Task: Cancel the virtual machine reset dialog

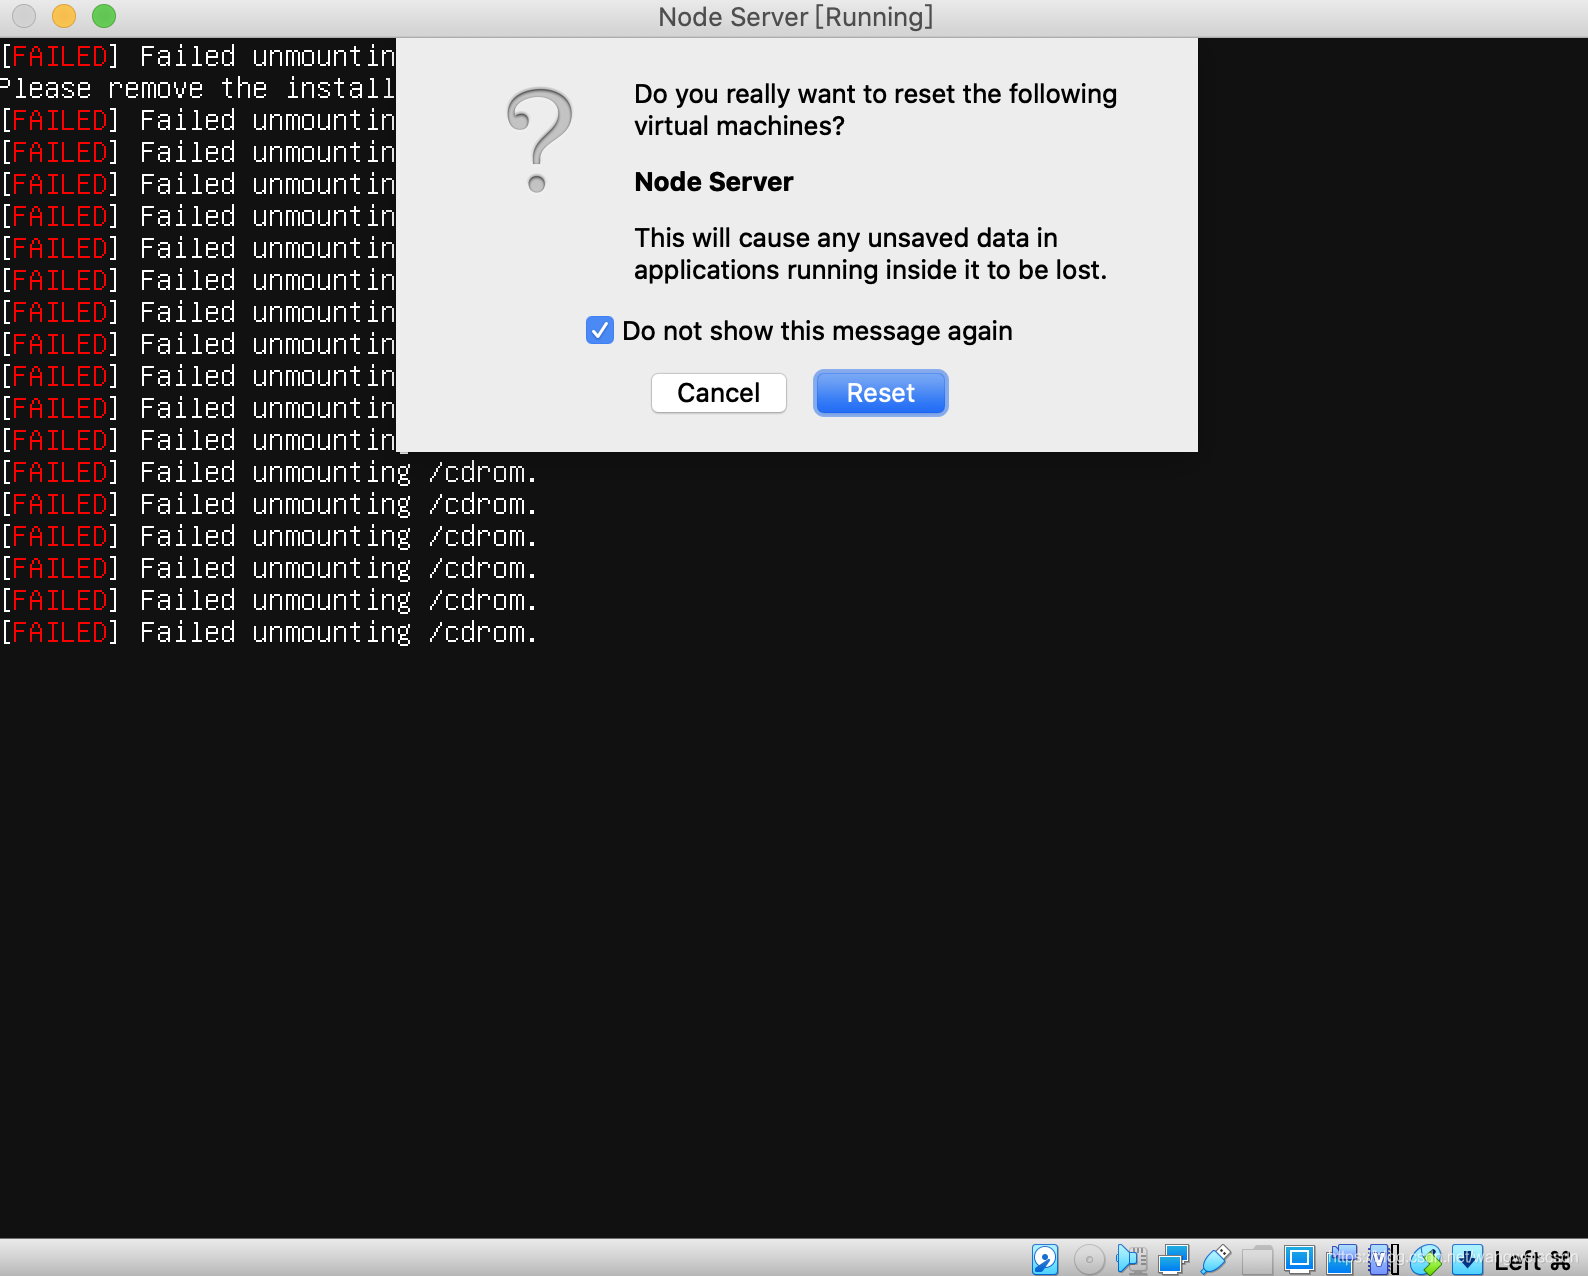Action: click(x=718, y=393)
